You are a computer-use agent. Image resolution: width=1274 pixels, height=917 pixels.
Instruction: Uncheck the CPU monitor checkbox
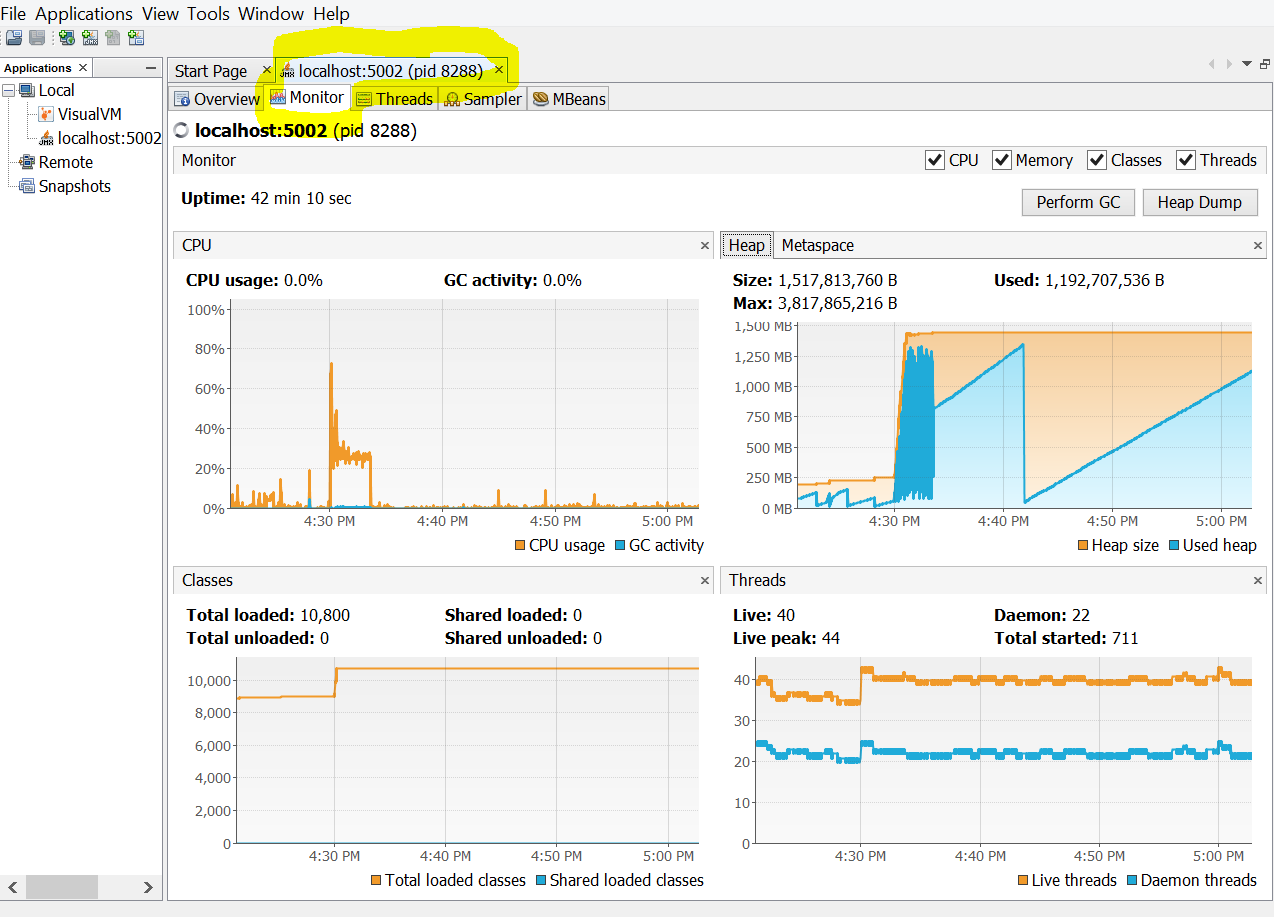[x=934, y=159]
